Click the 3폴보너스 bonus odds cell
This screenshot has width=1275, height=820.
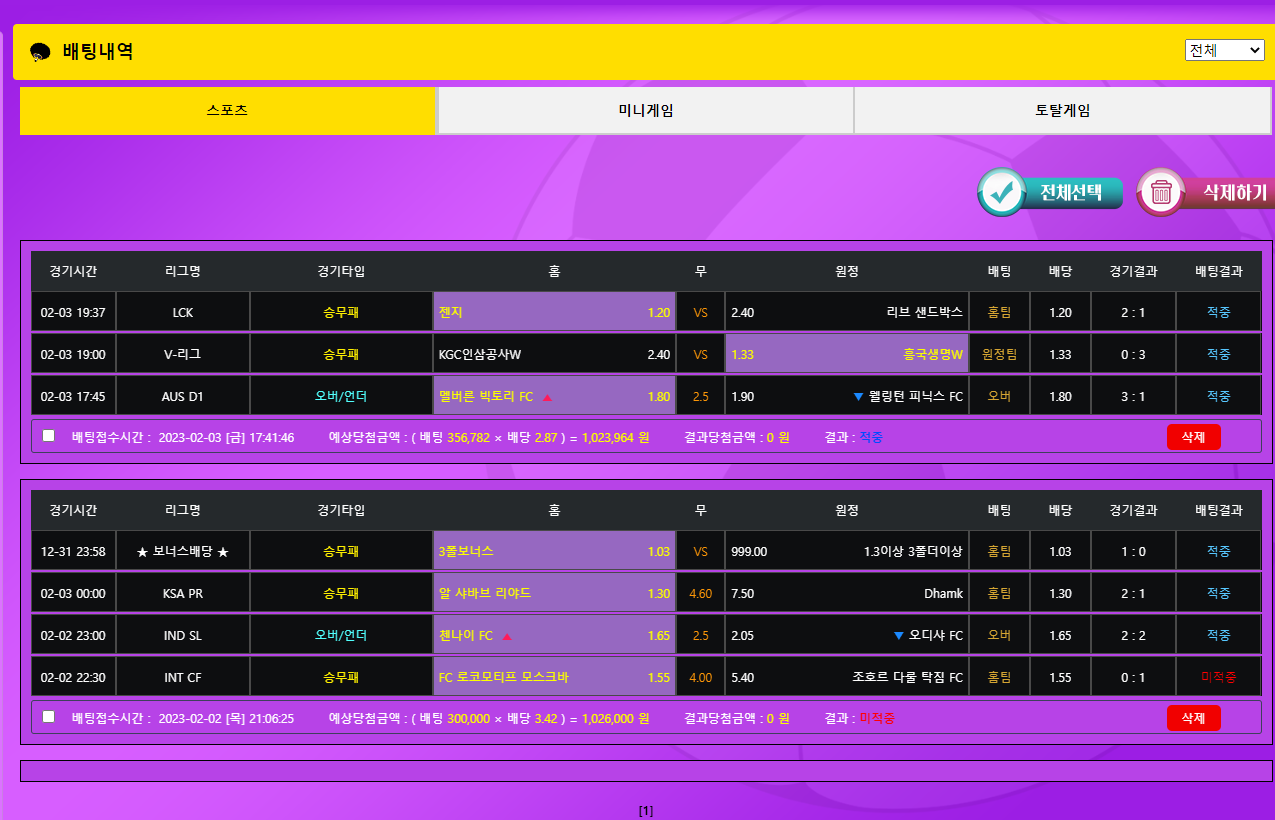pos(554,552)
